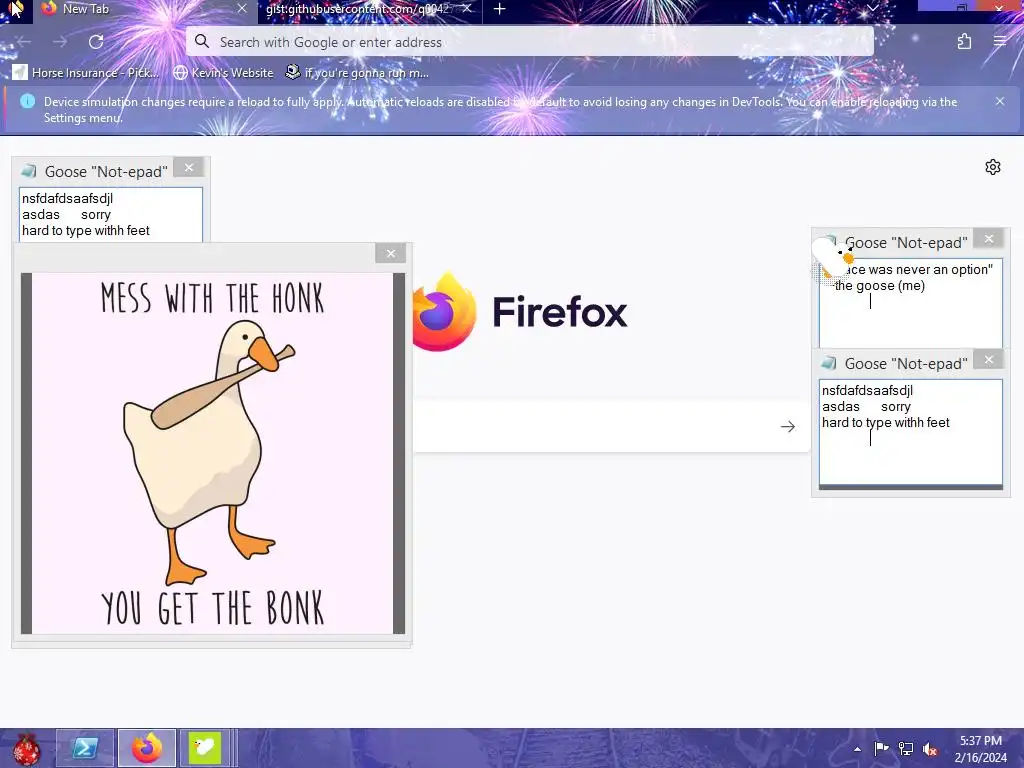Click the notepad icon in lower-right Not-epad title
This screenshot has height=768, width=1024.
829,363
